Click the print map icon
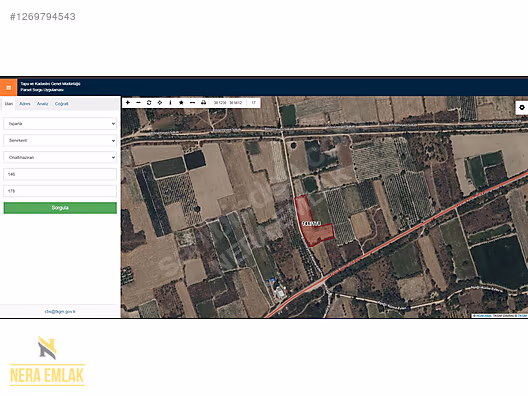This screenshot has height=396, width=528. 203,102
